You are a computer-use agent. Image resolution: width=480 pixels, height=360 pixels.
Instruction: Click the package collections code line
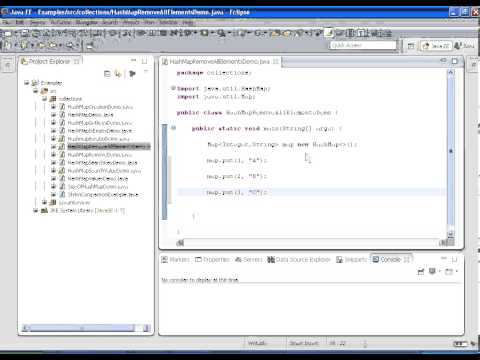(214, 73)
